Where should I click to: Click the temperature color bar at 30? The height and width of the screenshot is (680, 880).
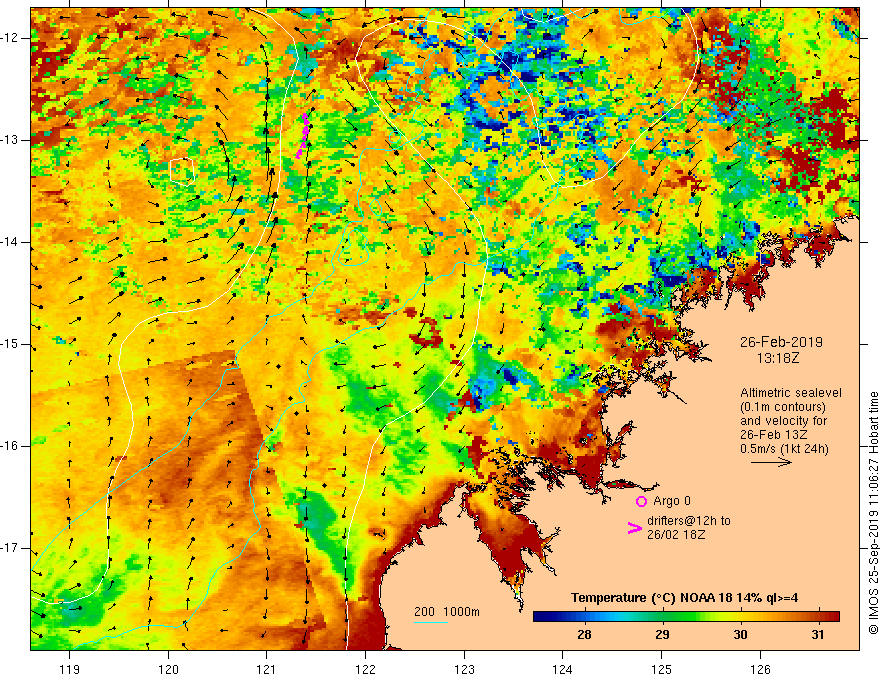[x=740, y=616]
